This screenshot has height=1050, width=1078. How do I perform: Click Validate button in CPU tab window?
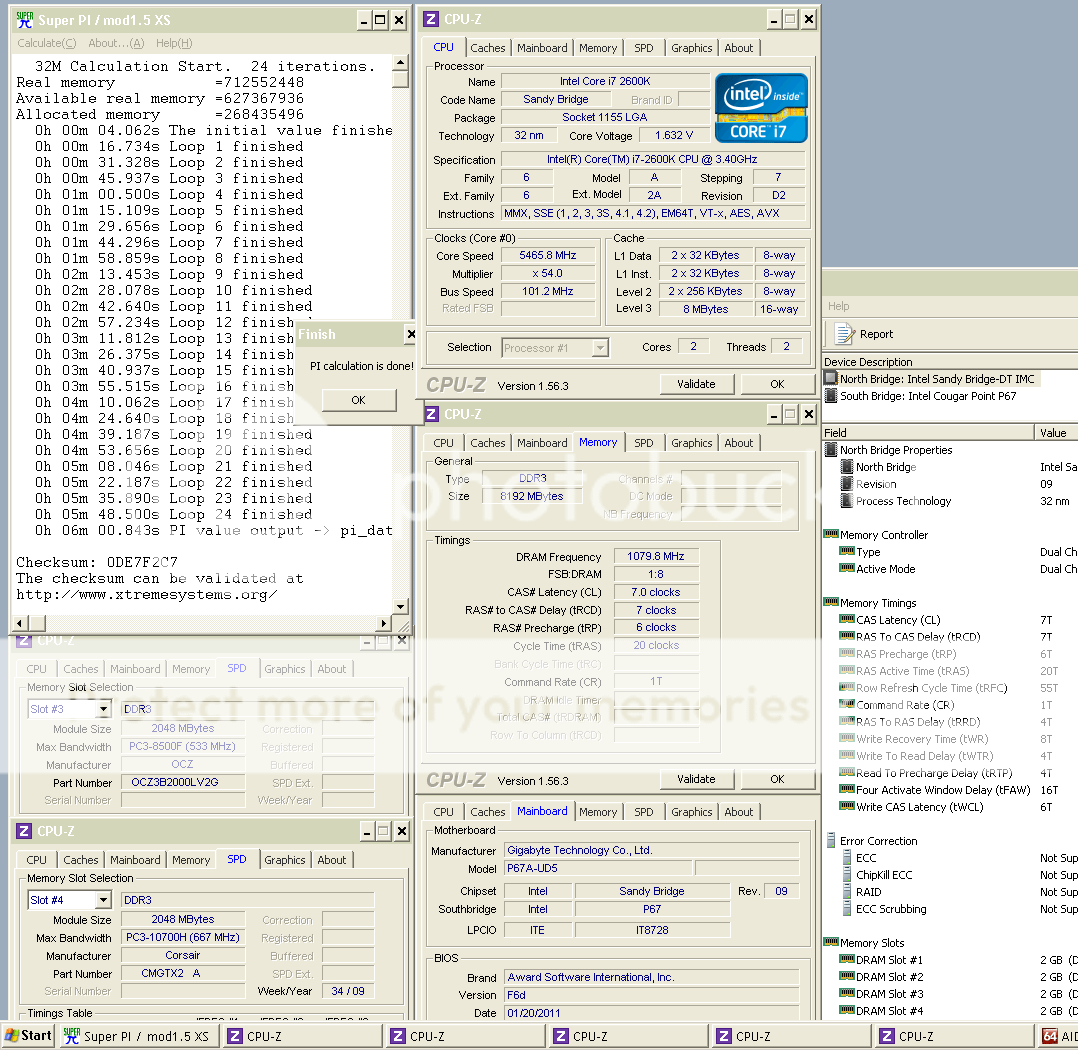(696, 384)
